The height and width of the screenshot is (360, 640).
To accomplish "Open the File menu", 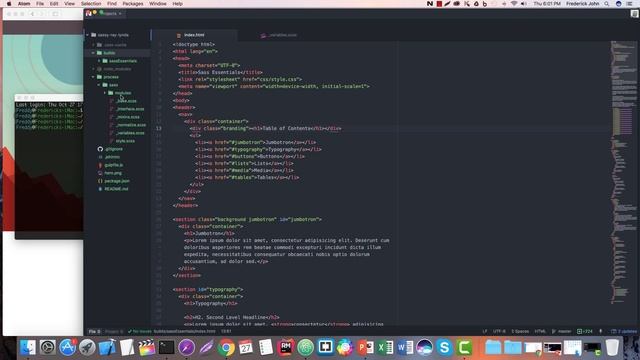I will pyautogui.click(x=40, y=4).
